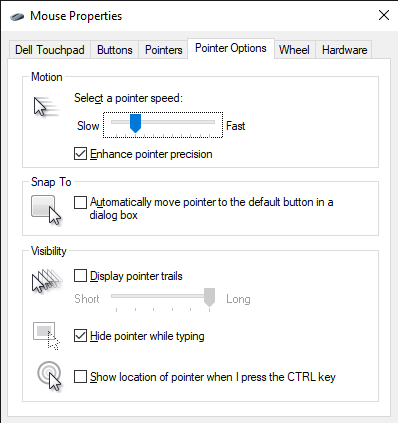Open the Buttons tab

115,50
